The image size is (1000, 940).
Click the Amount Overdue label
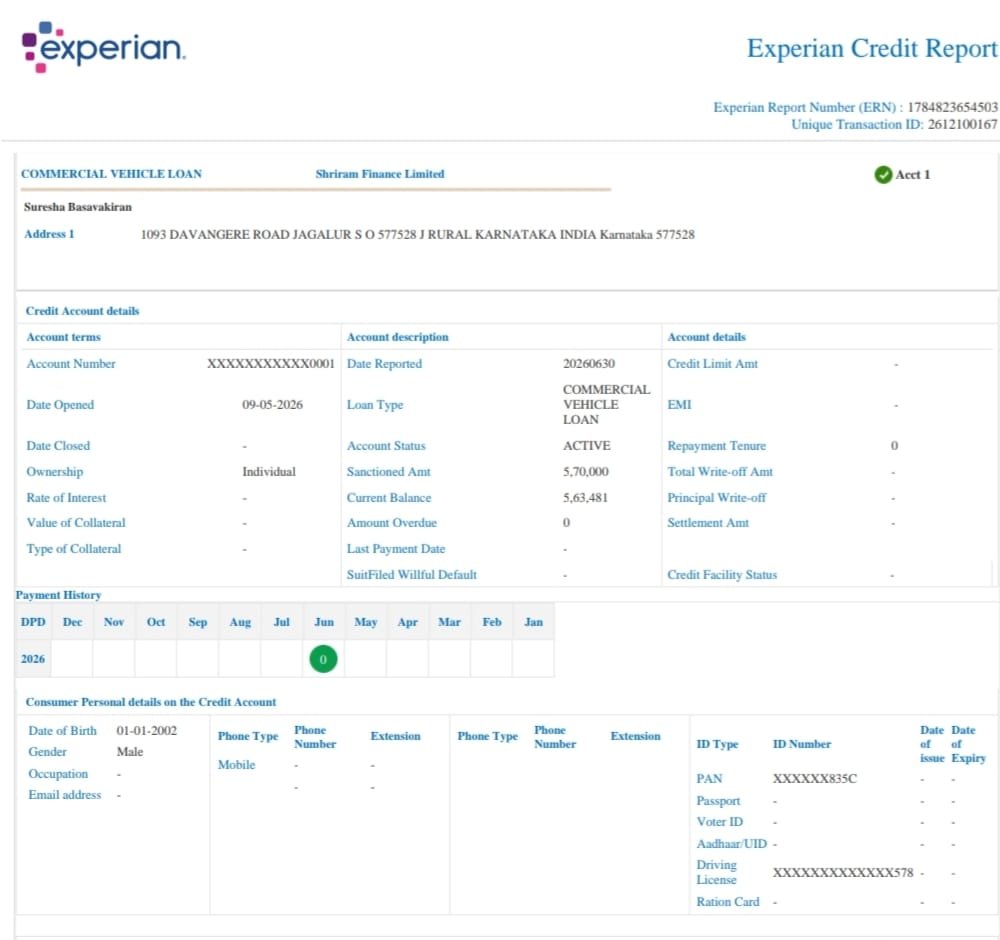[x=392, y=522]
